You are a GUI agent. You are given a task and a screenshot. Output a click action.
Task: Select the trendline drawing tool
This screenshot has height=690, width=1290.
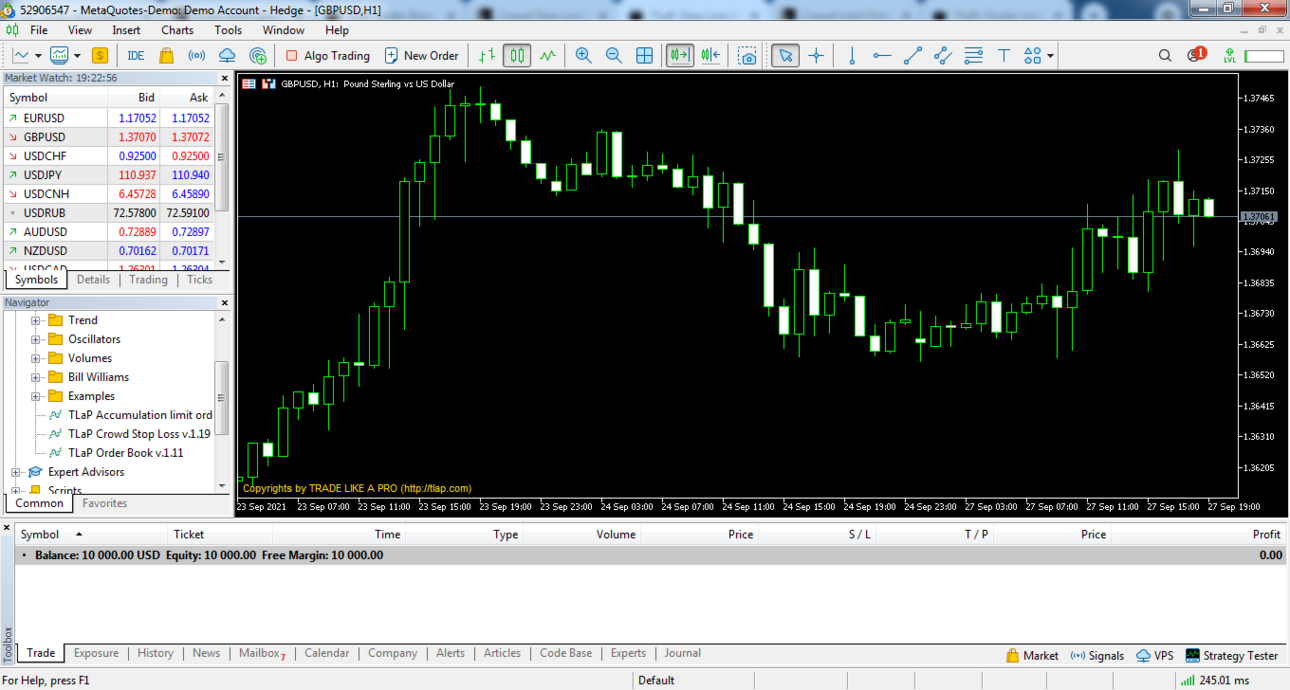pos(913,56)
